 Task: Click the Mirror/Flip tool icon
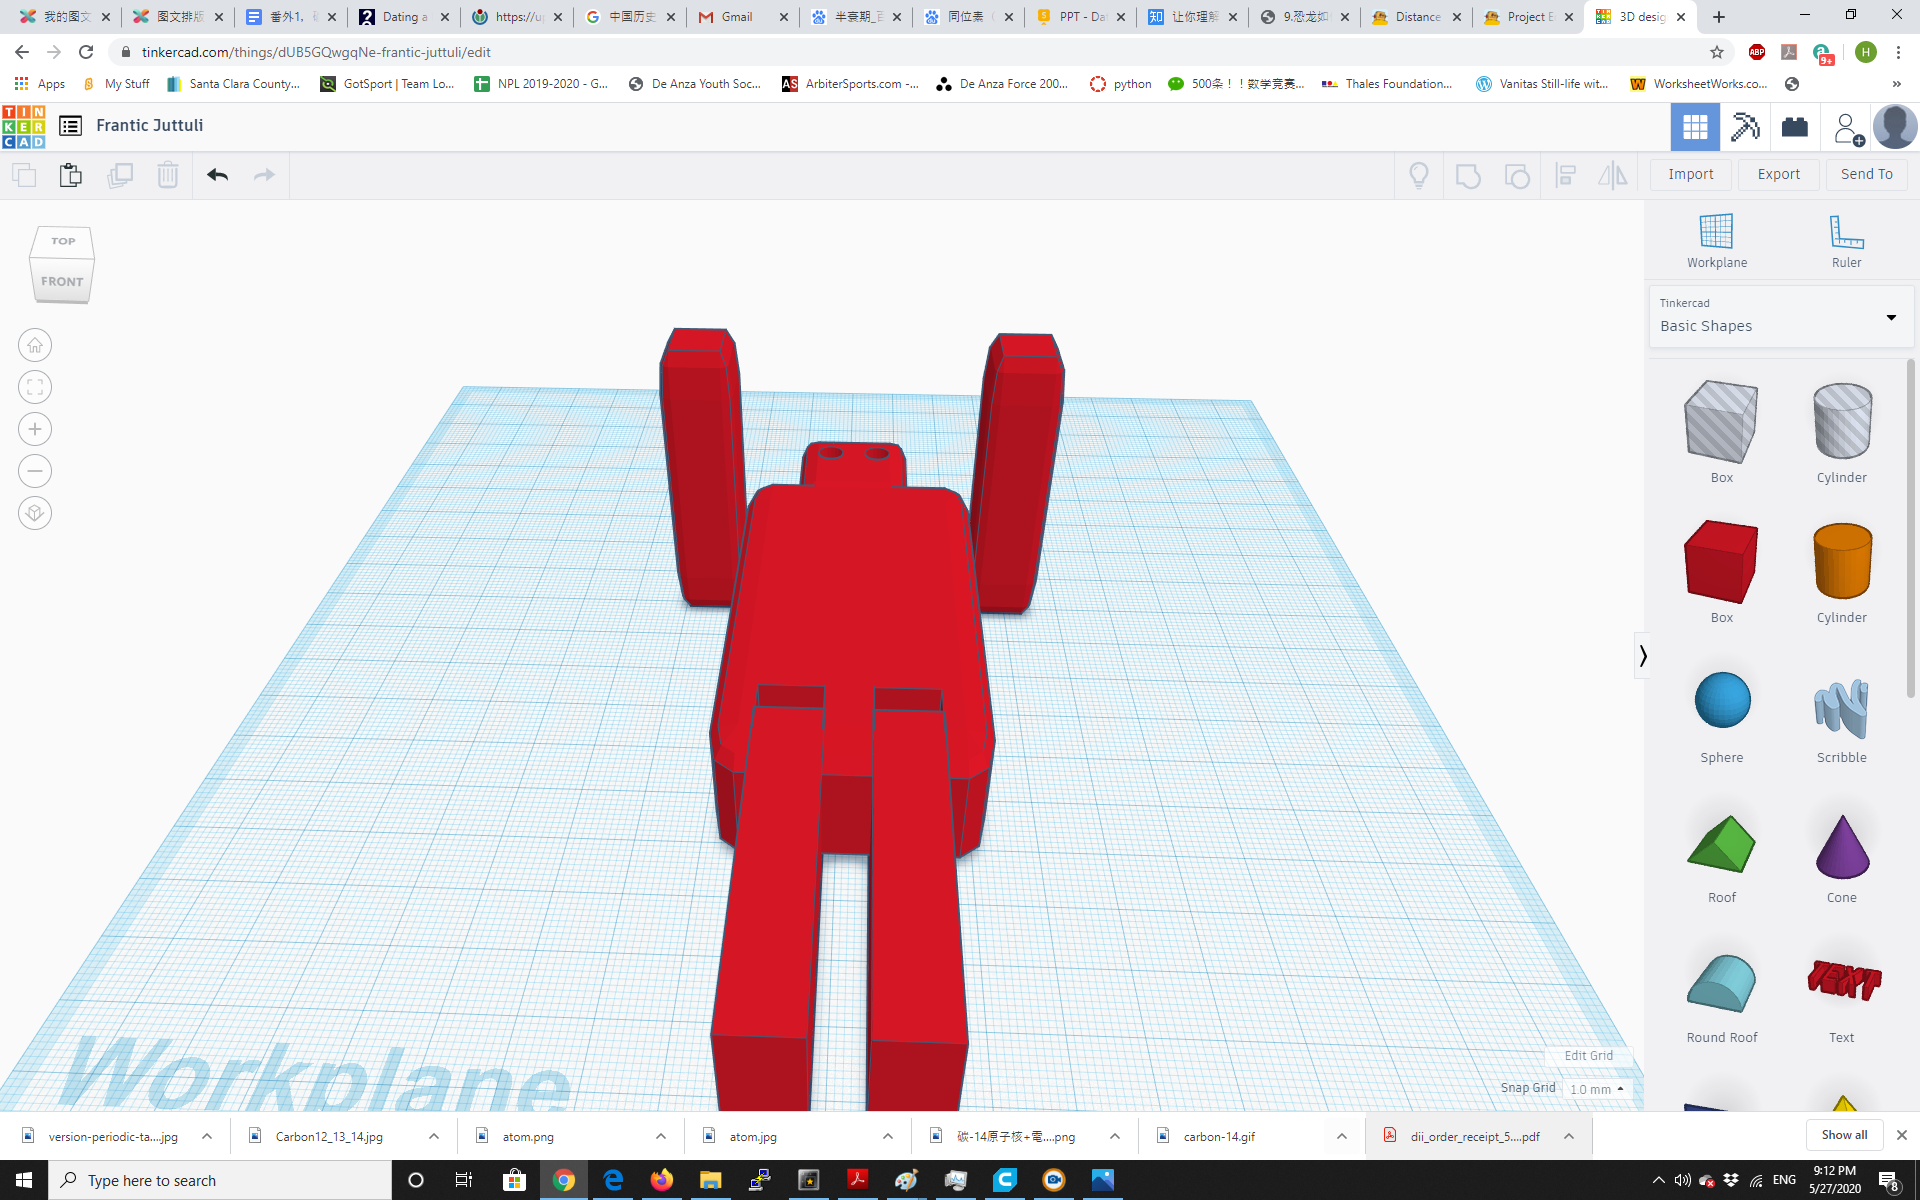[1613, 175]
